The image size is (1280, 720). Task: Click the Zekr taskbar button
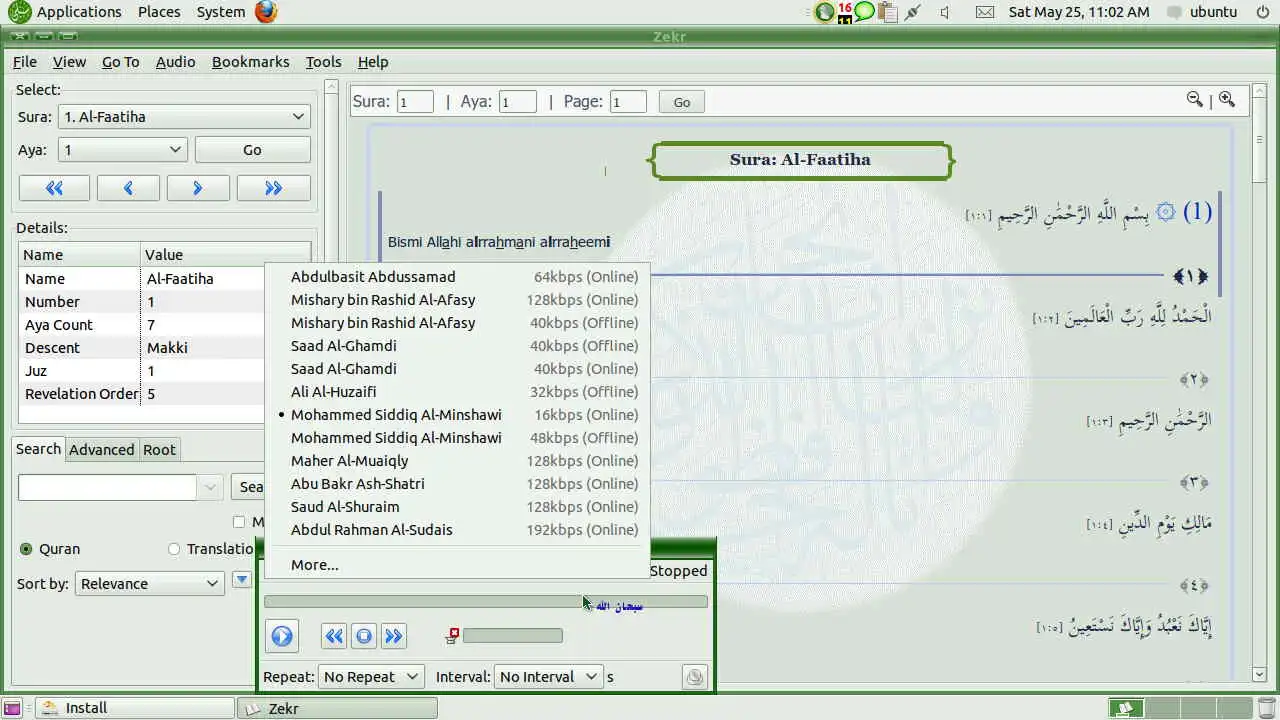(x=338, y=708)
